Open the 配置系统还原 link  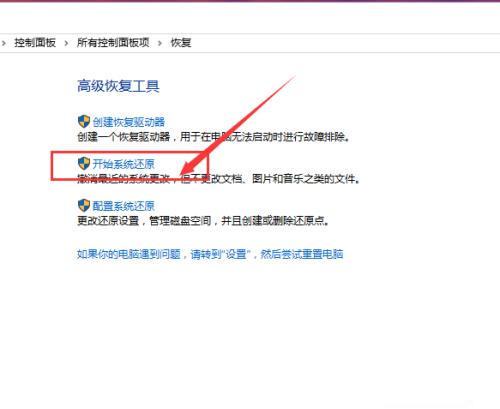click(x=124, y=206)
